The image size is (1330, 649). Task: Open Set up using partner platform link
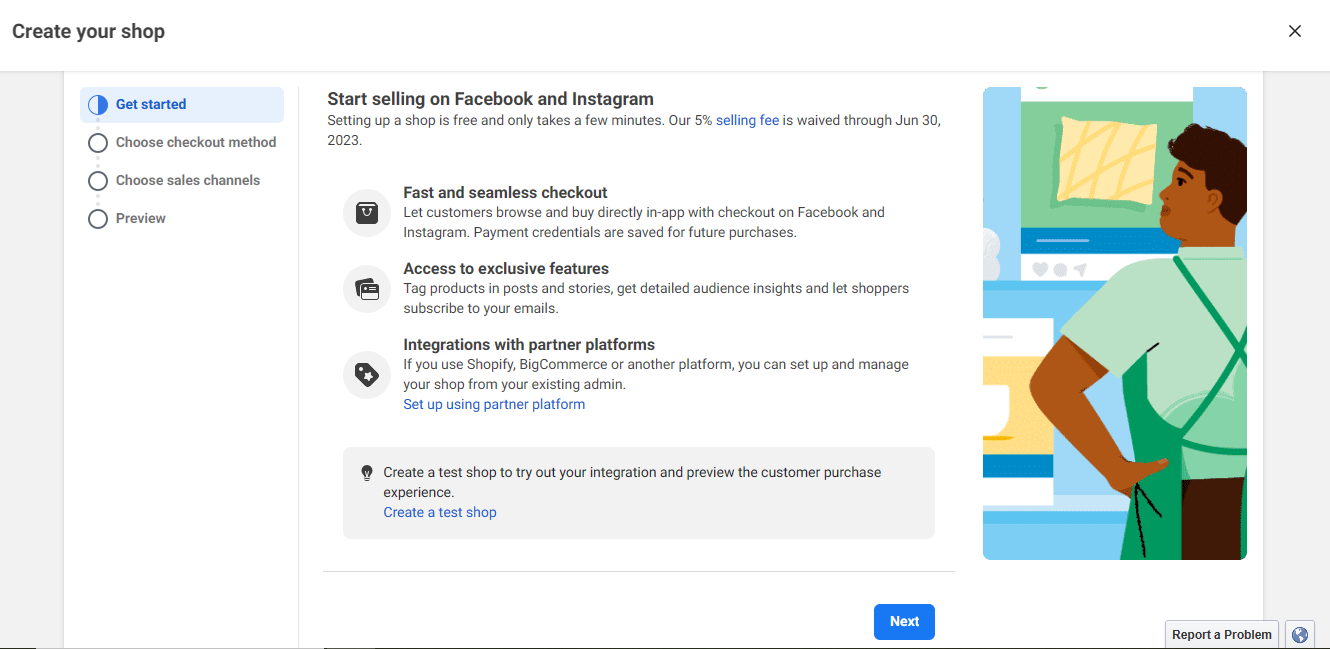pos(494,404)
